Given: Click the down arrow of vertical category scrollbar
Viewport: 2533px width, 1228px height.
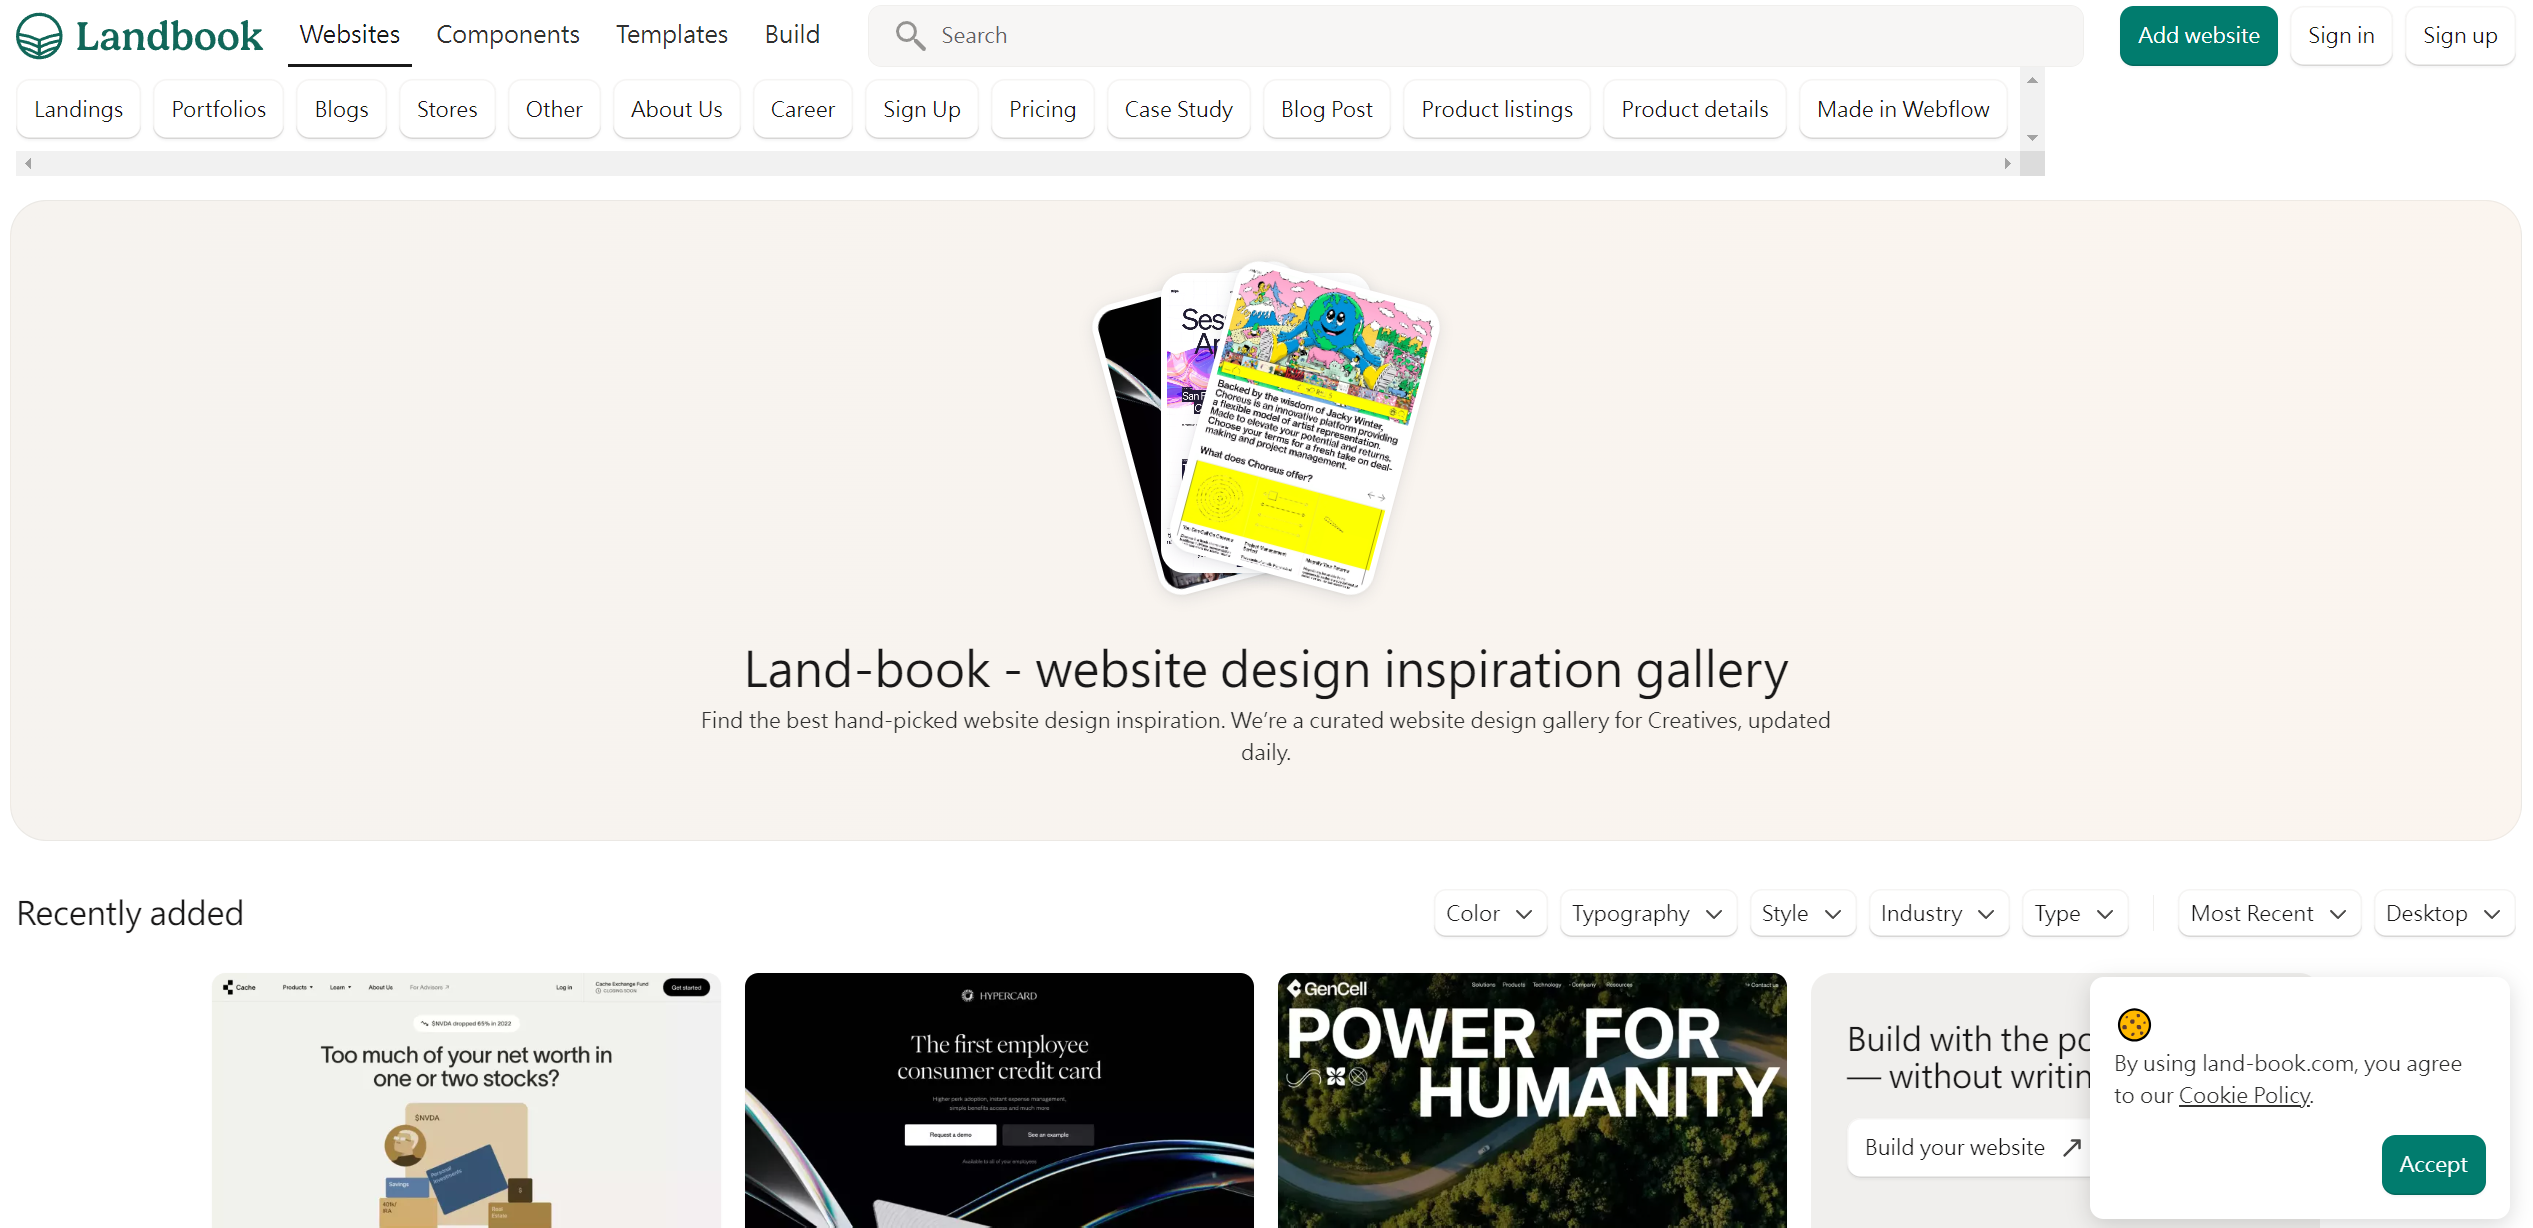Looking at the screenshot, I should click(2032, 138).
